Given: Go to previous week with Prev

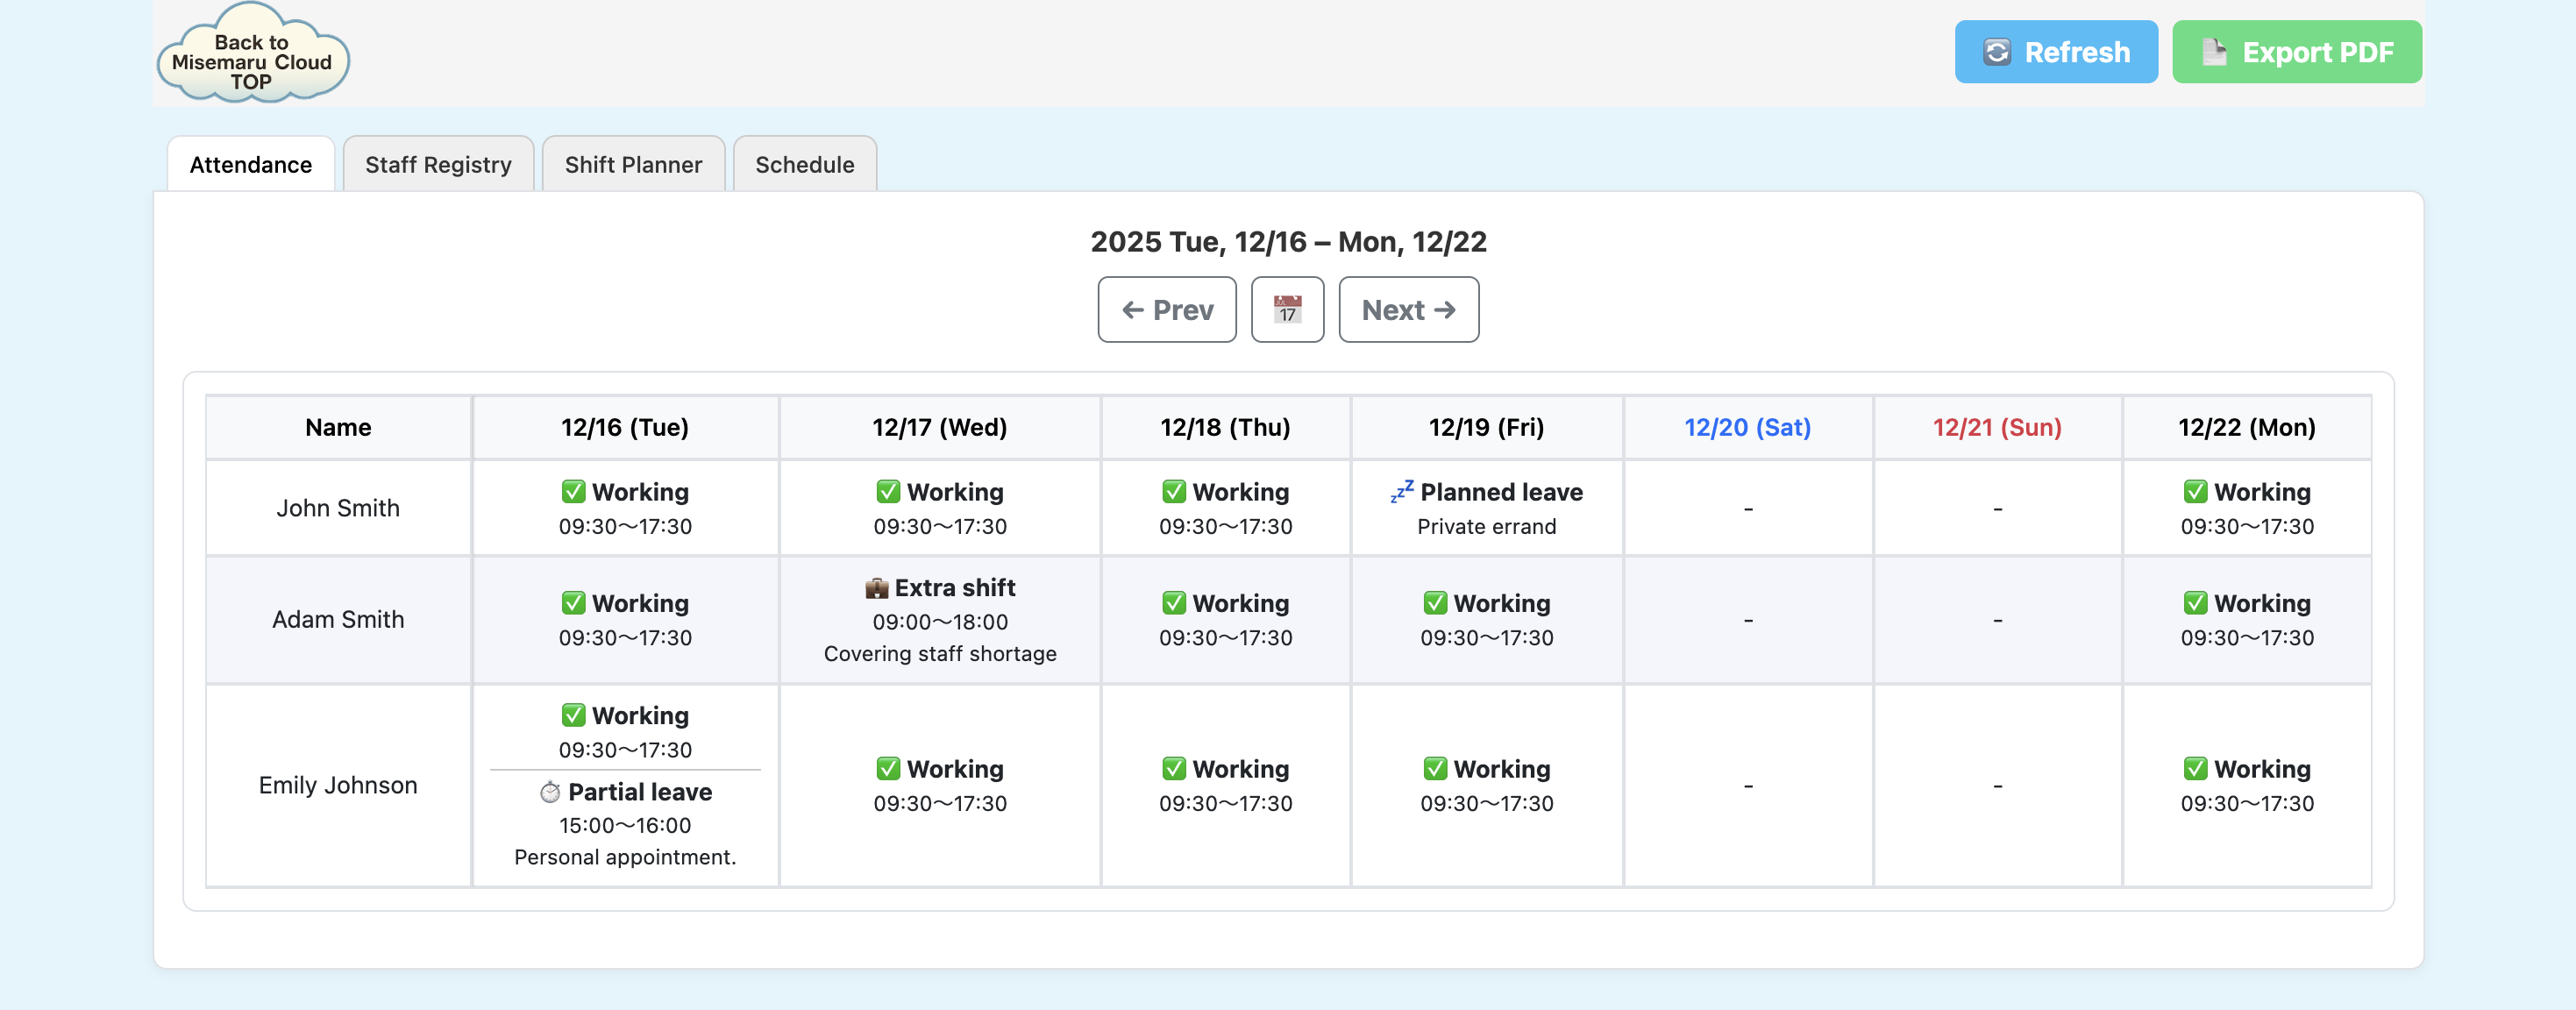Looking at the screenshot, I should click(1167, 310).
